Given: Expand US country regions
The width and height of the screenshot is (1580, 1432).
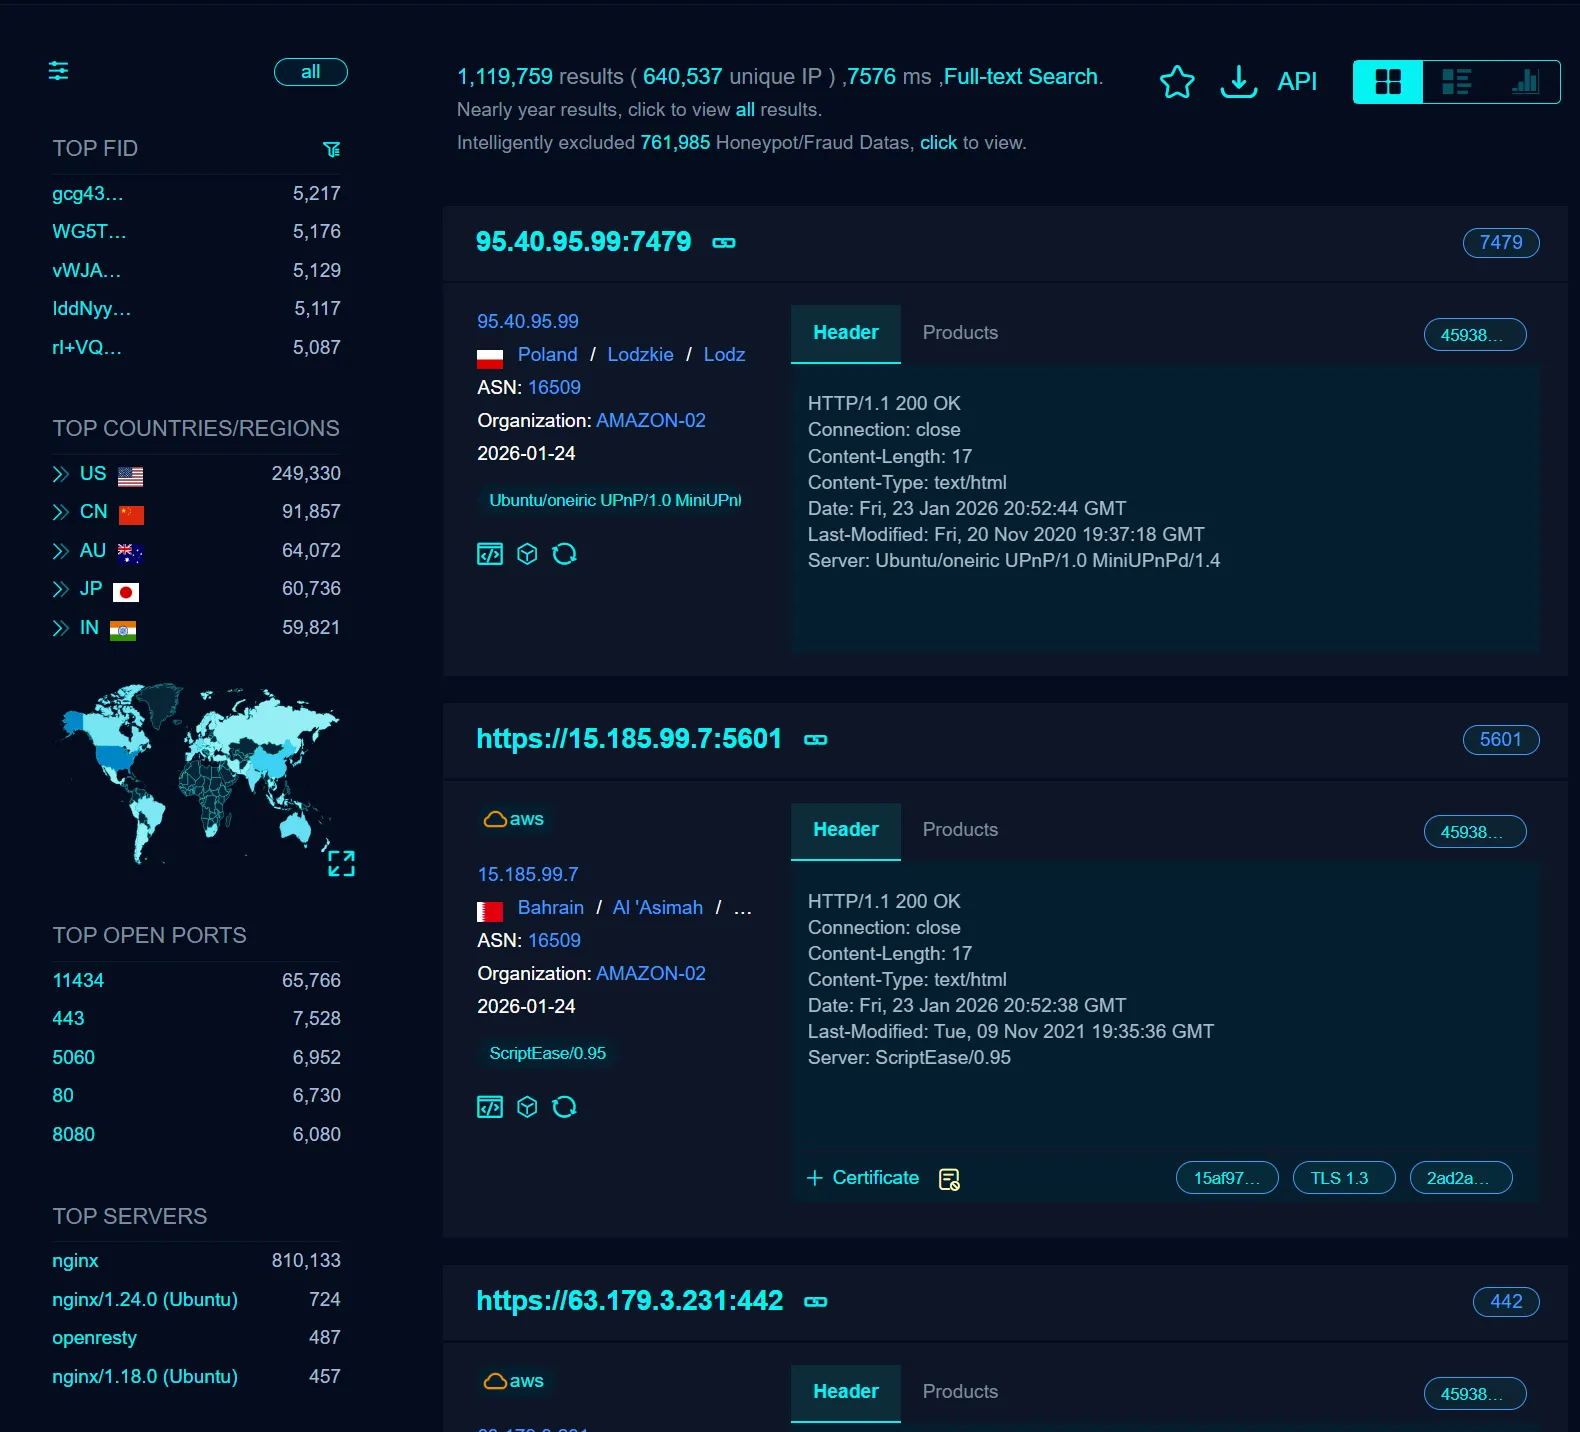Looking at the screenshot, I should click(x=61, y=474).
